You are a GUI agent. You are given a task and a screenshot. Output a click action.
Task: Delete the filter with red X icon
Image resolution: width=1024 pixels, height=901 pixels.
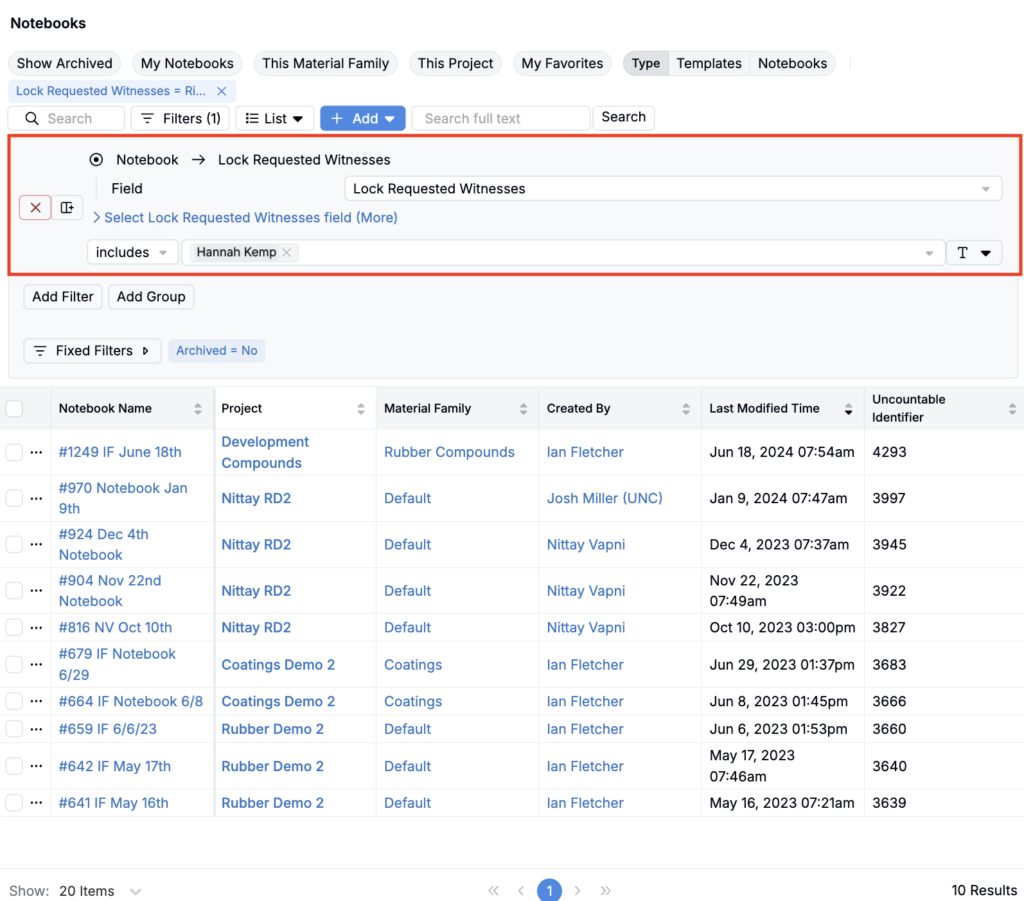tap(35, 207)
